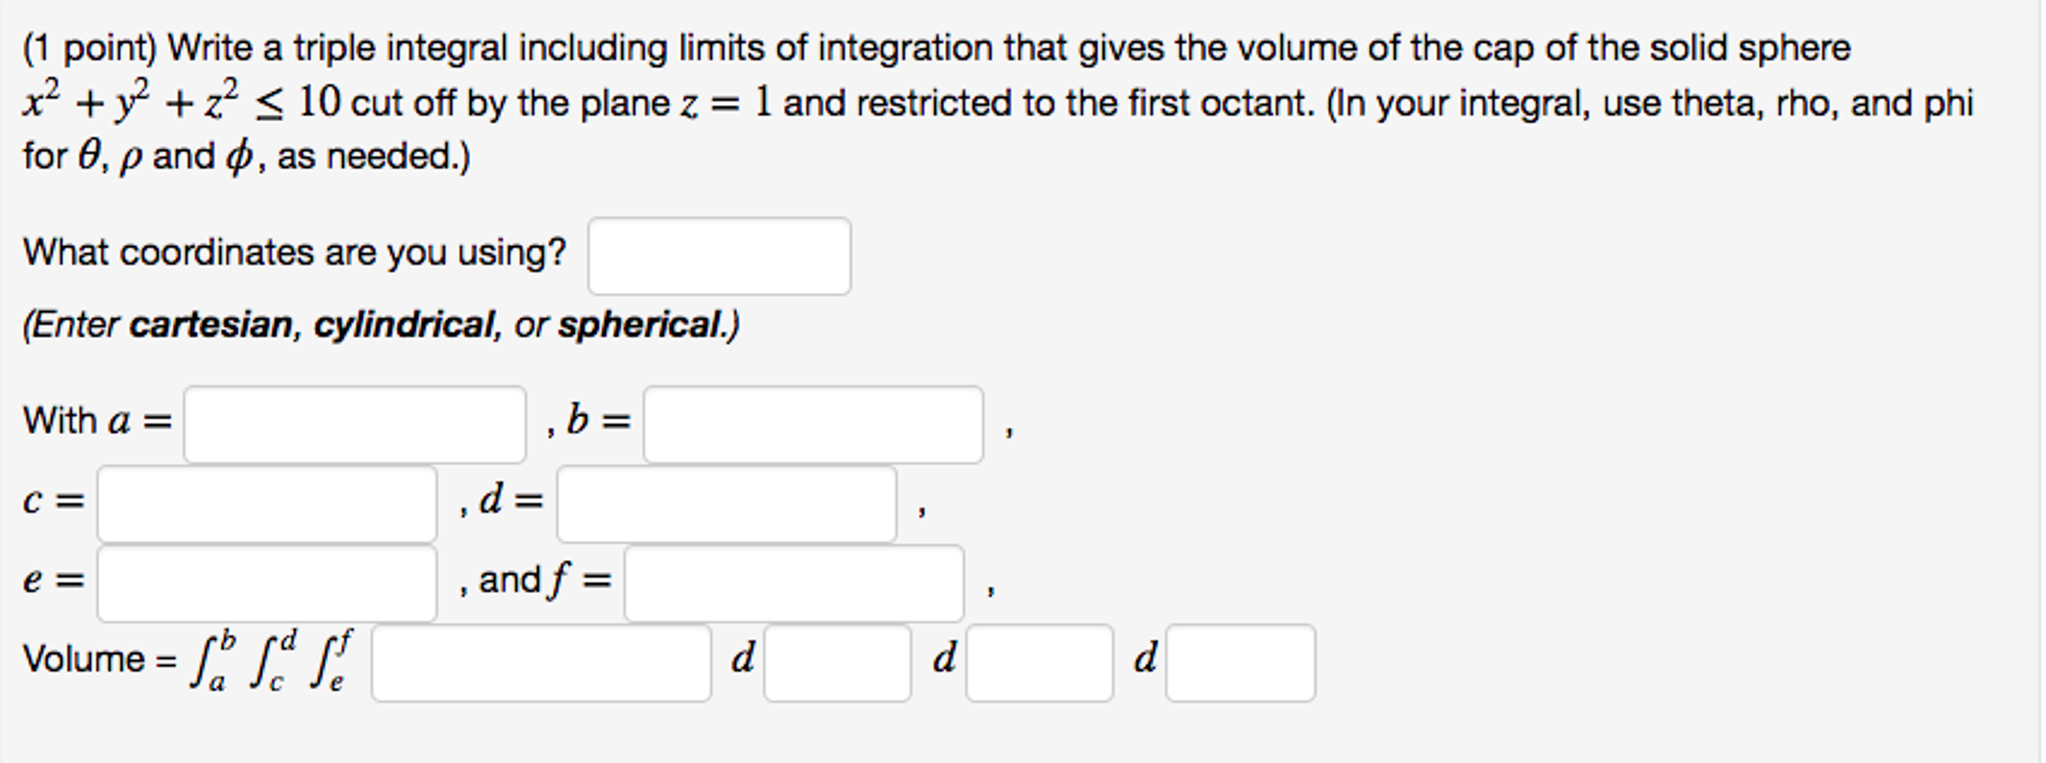The width and height of the screenshot is (2046, 763).
Task: Click the phrase What coordinates are you using
Action: (295, 252)
